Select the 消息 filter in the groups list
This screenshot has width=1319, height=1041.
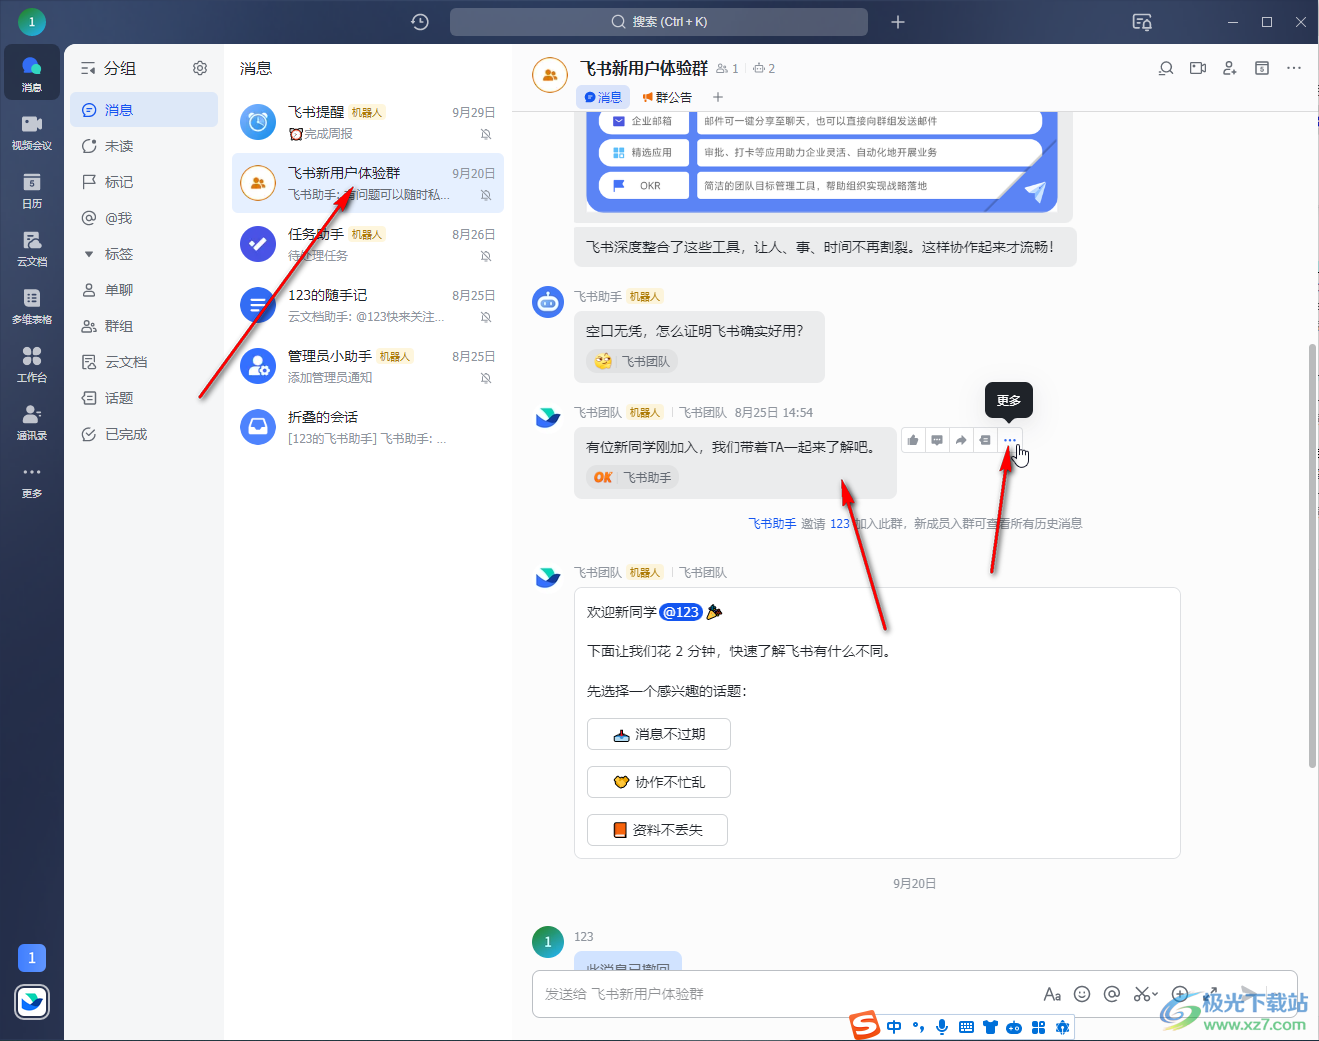coord(144,110)
